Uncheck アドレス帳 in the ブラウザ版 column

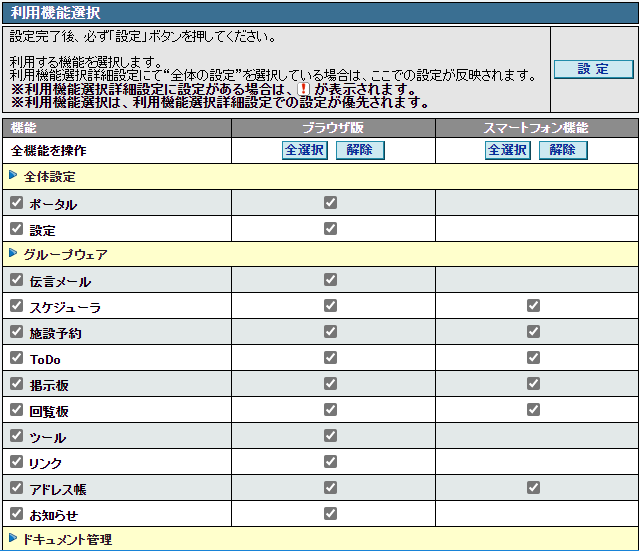(x=331, y=487)
